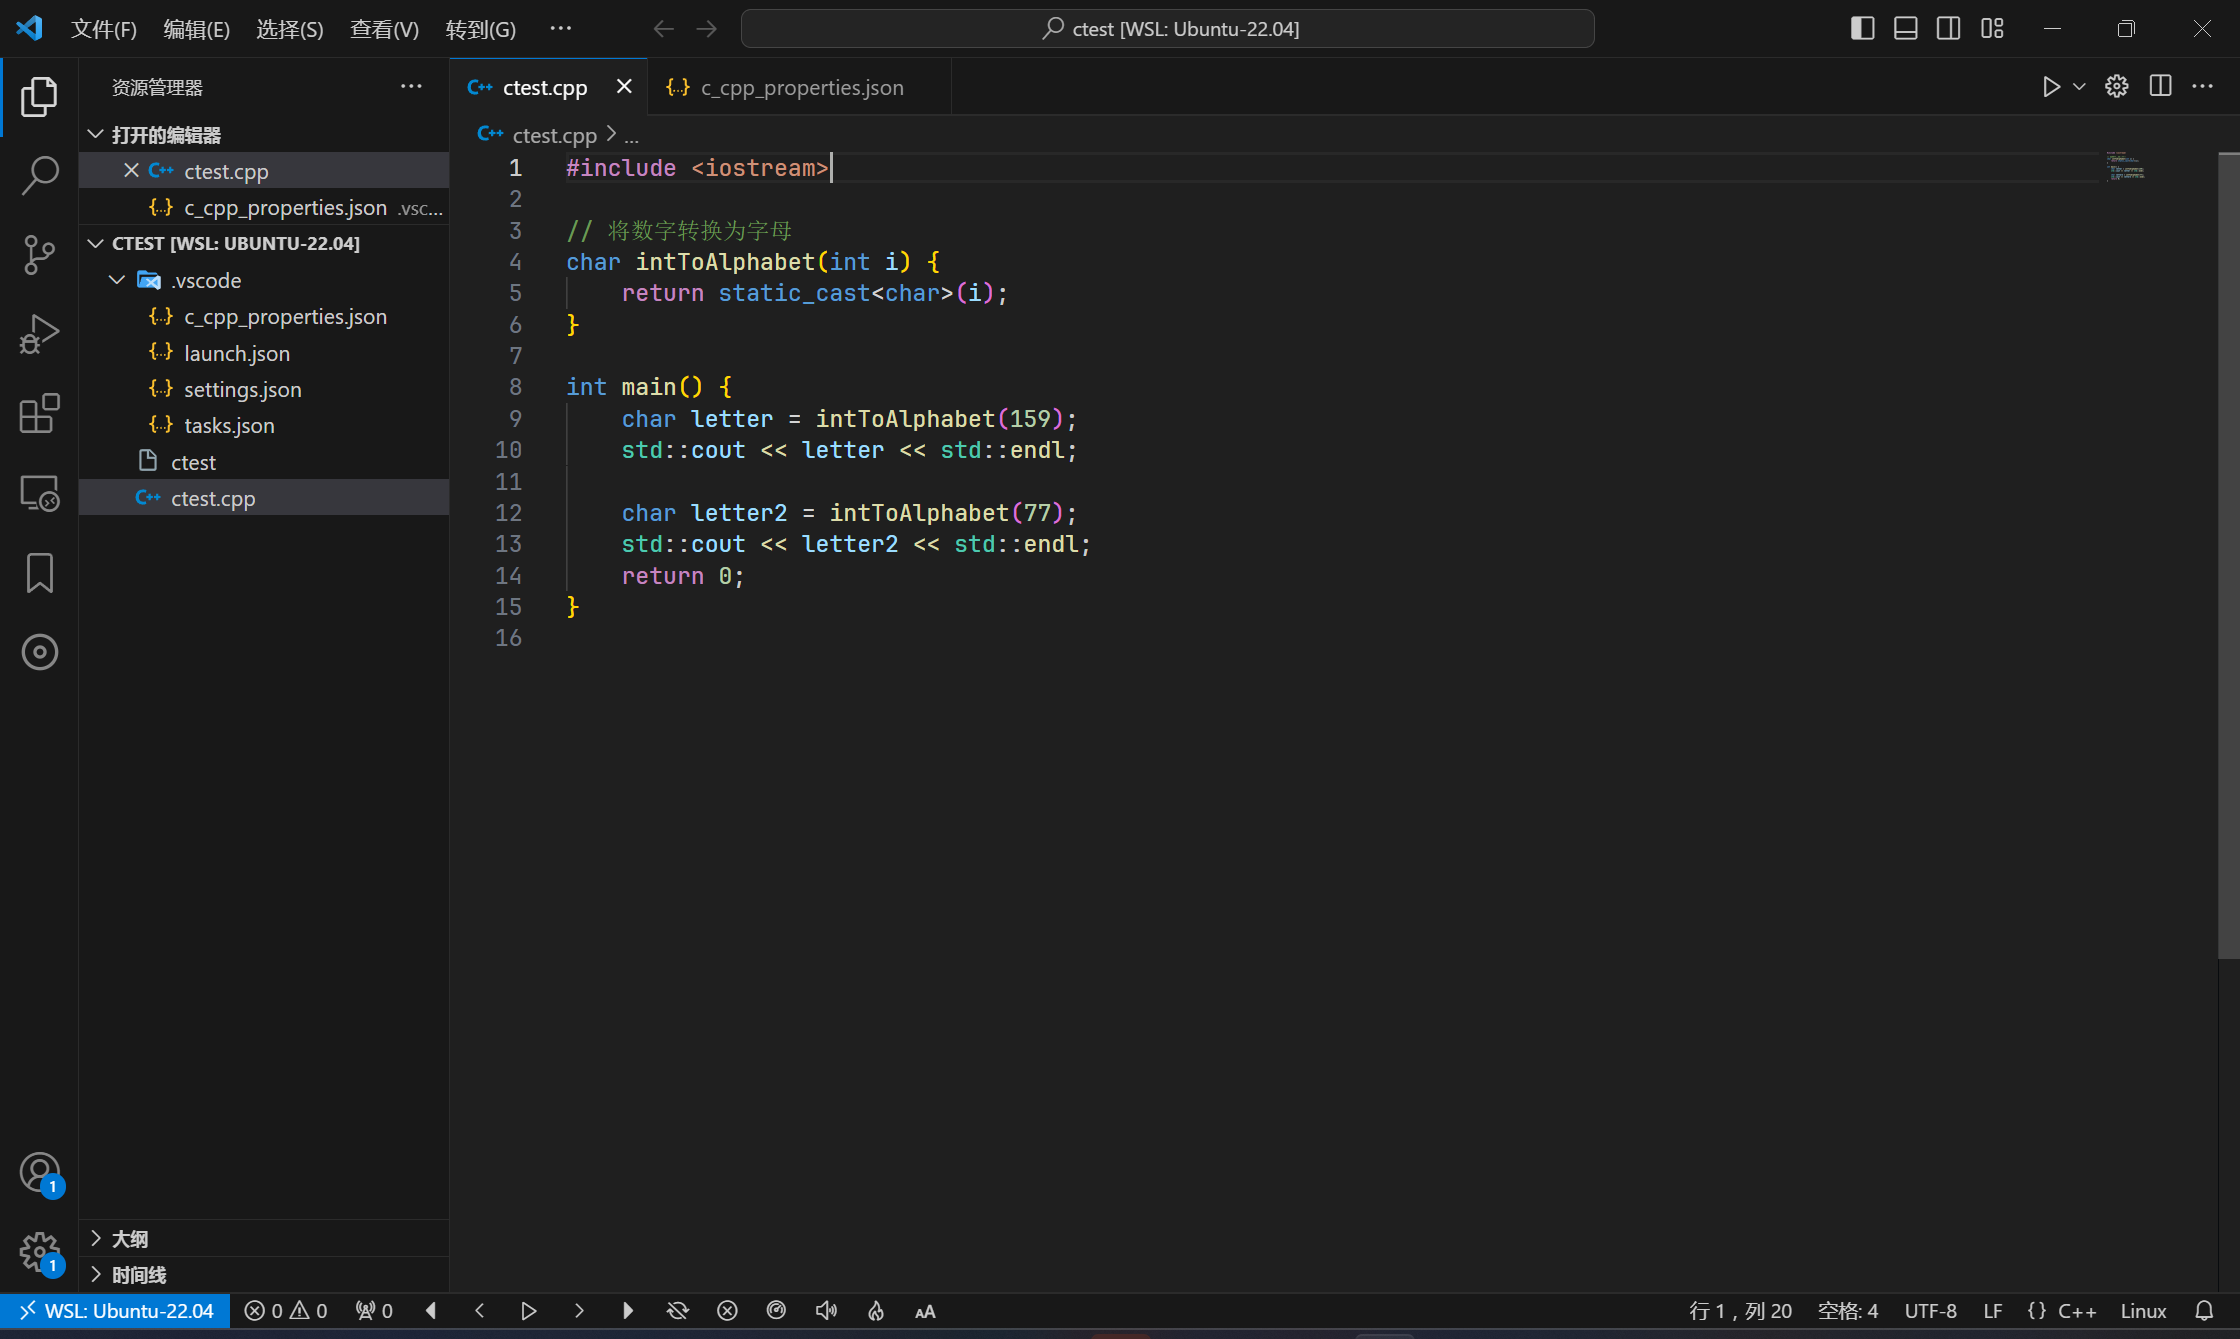
Task: Click the forwarded ports indicator
Action: (374, 1311)
